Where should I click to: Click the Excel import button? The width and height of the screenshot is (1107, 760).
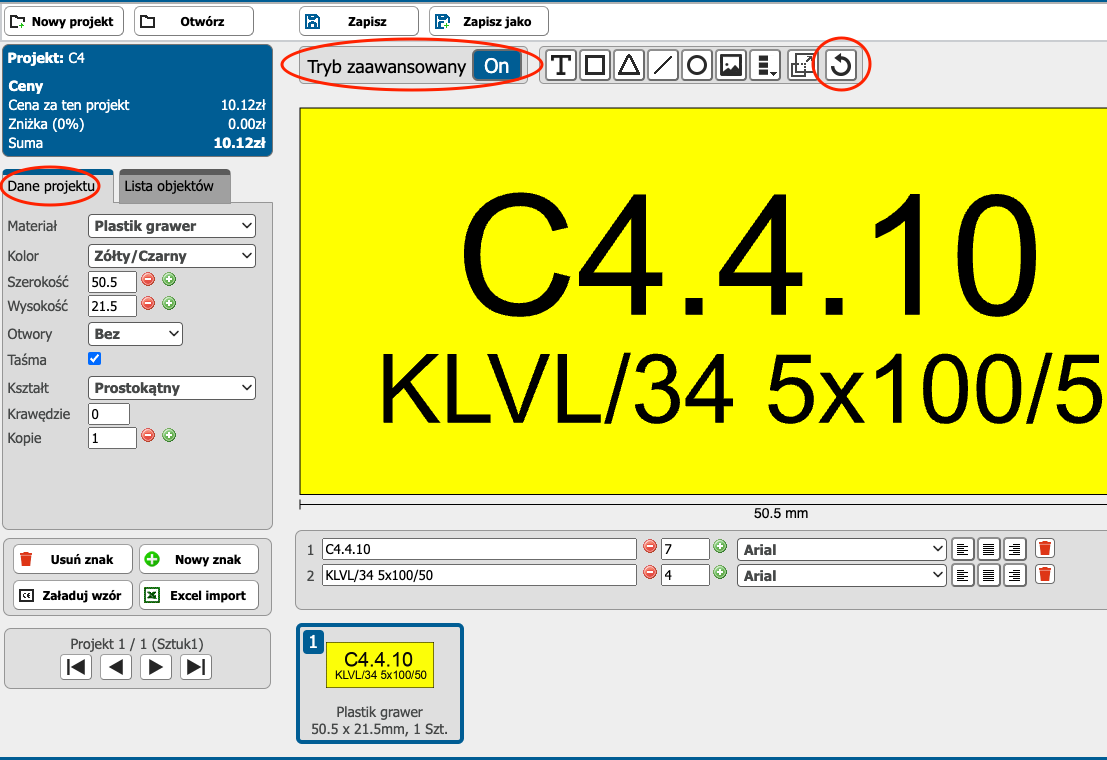tap(198, 595)
